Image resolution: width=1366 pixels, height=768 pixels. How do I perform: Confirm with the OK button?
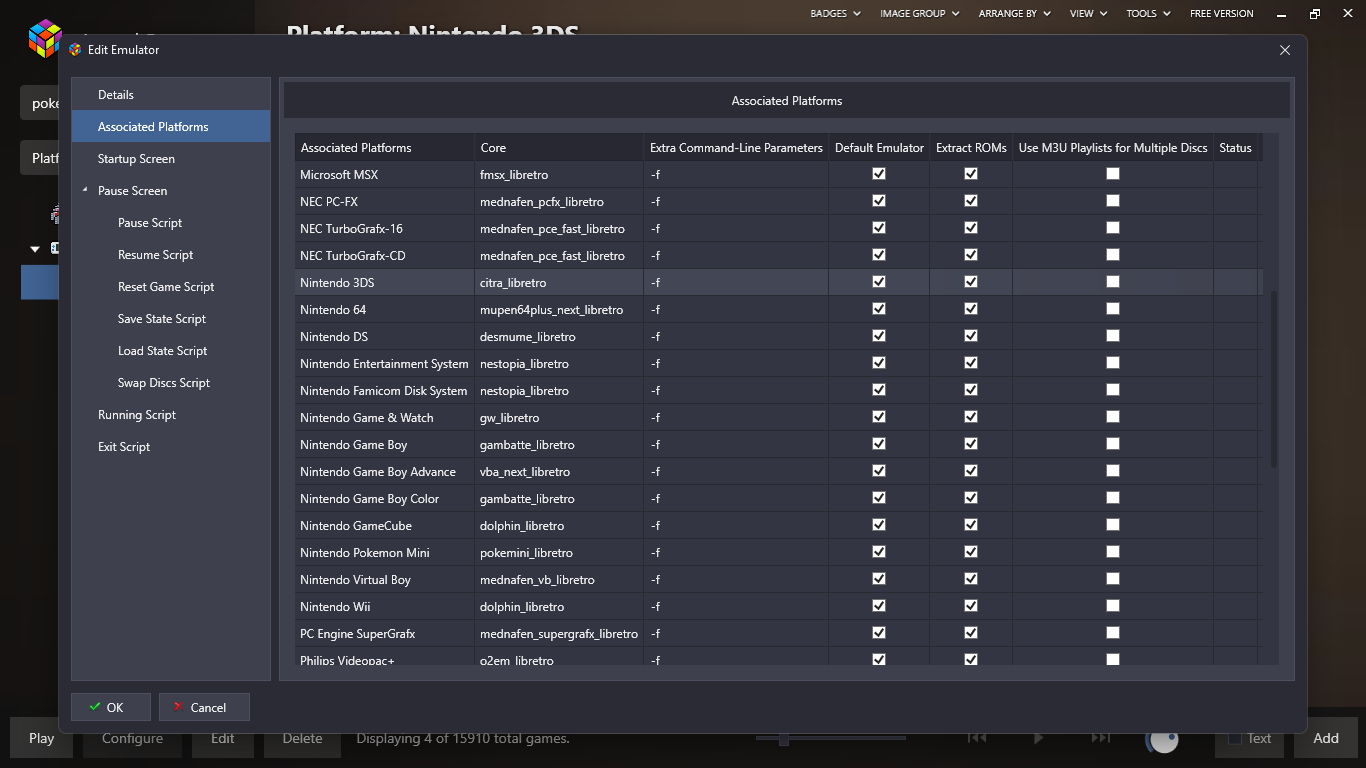click(x=111, y=707)
